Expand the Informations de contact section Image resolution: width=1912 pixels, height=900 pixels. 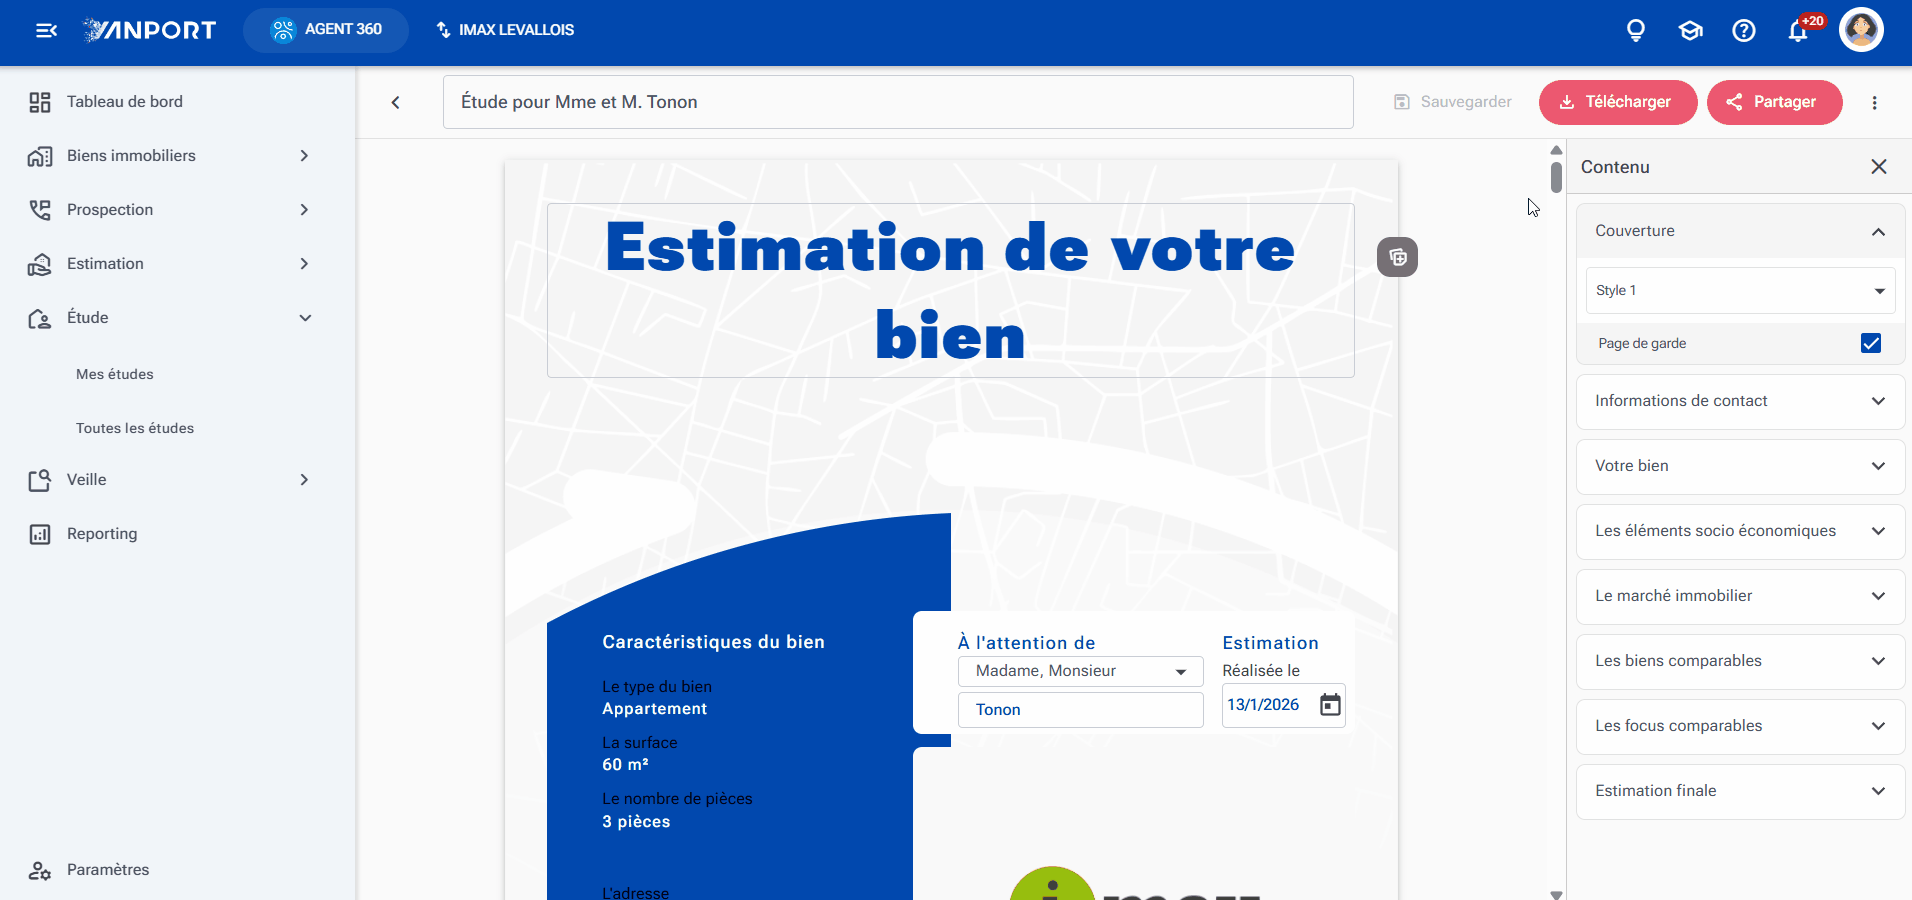point(1740,401)
